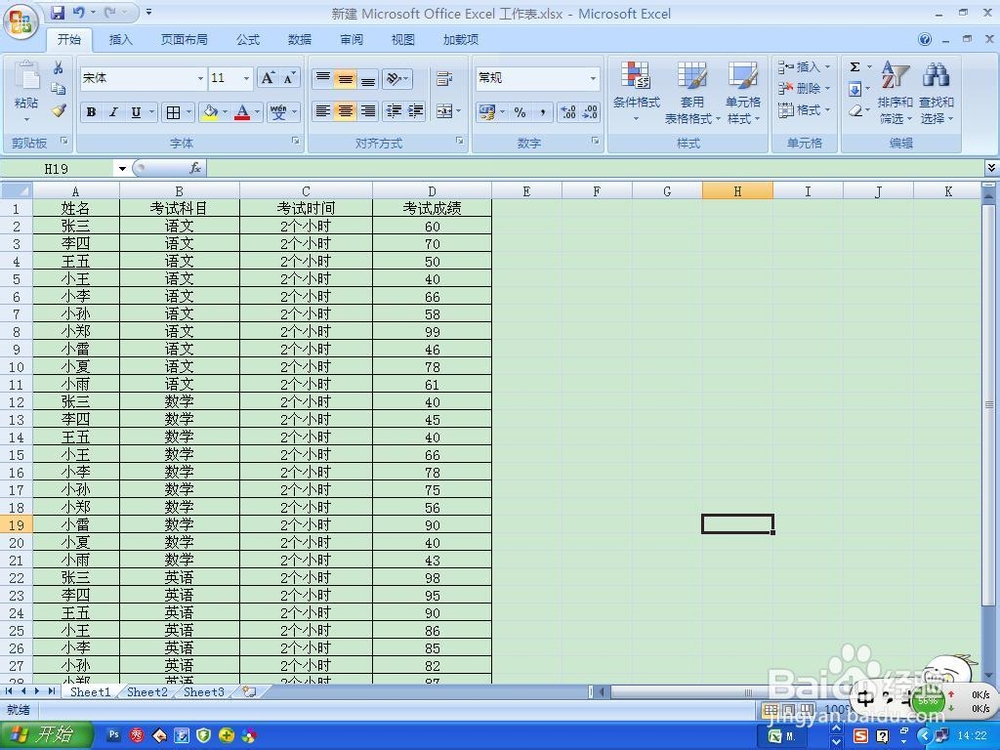
Task: Open 查找和选择 find and select
Action: point(936,92)
